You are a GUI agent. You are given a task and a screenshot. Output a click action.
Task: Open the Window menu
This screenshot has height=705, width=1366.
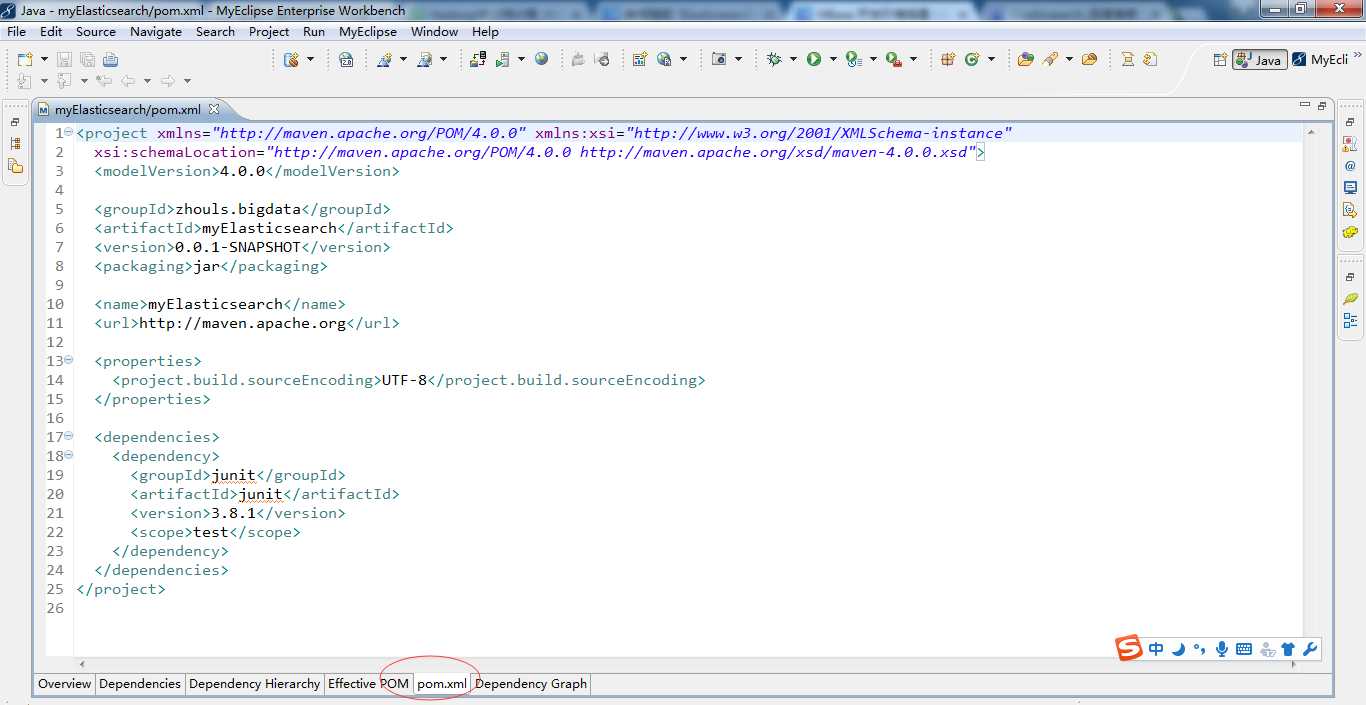point(435,31)
